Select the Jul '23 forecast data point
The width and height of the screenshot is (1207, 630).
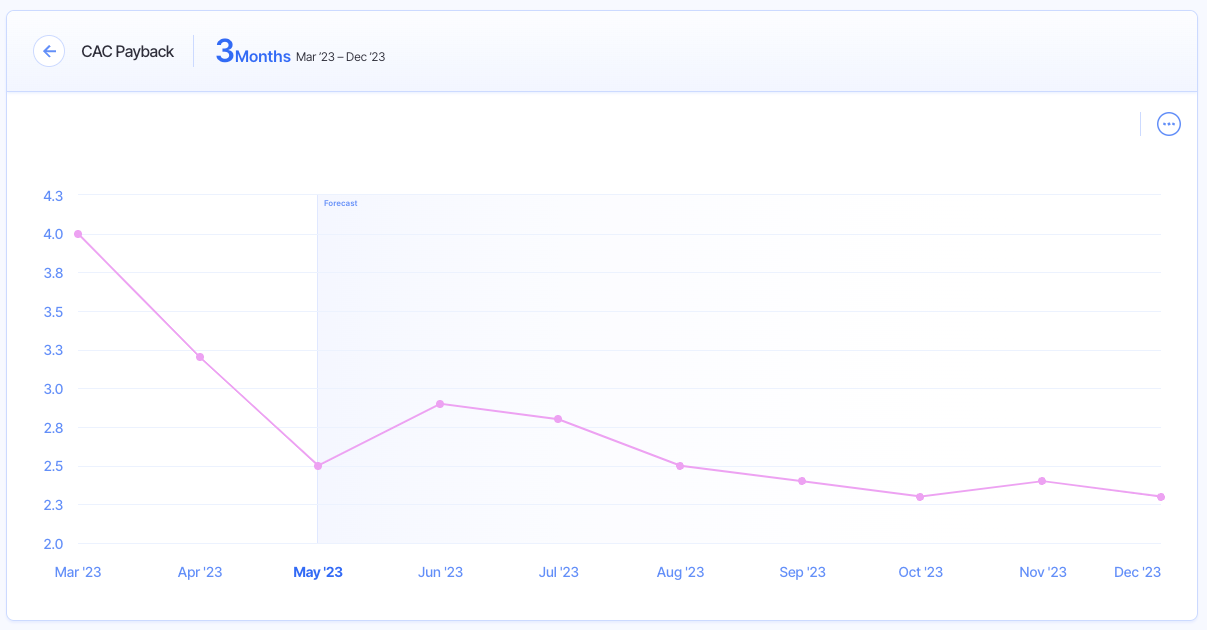(x=558, y=419)
